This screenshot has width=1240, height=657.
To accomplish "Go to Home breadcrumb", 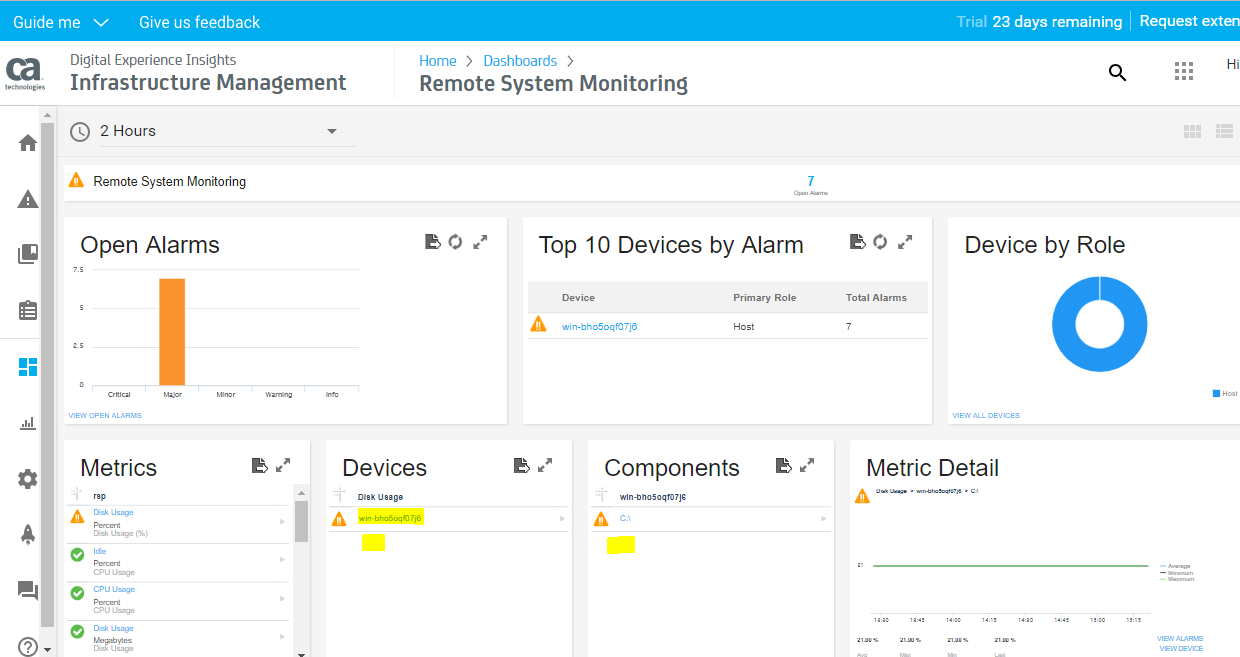I will 438,61.
